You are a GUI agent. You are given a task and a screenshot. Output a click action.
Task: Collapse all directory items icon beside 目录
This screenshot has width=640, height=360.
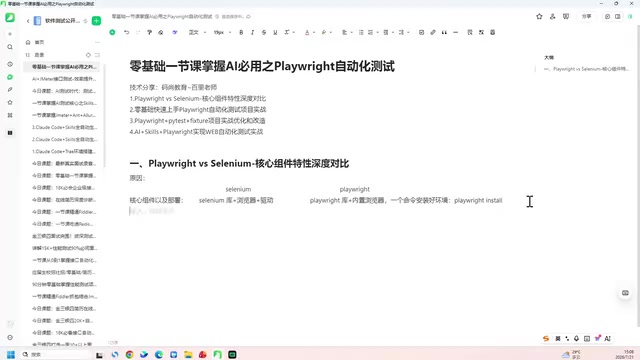click(x=97, y=55)
